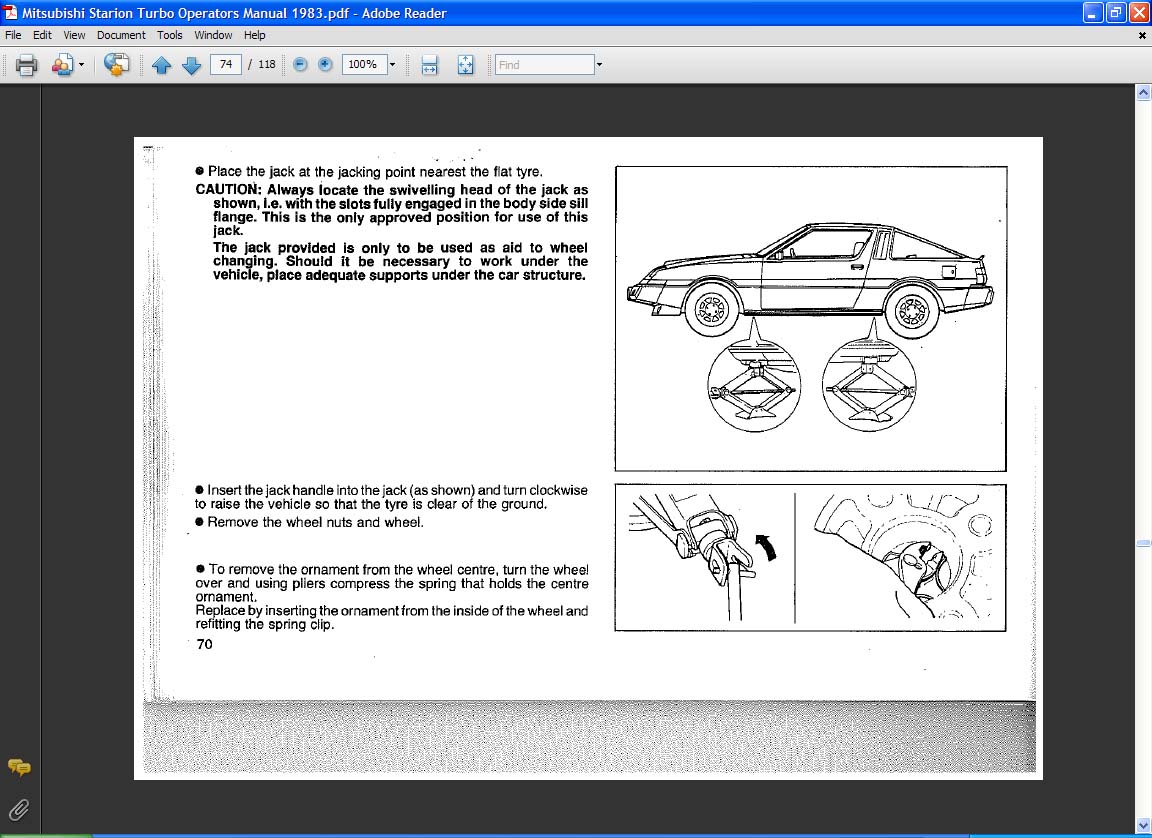Expand the collaboration icon dropdown arrow
This screenshot has height=838, width=1152.
[x=81, y=65]
